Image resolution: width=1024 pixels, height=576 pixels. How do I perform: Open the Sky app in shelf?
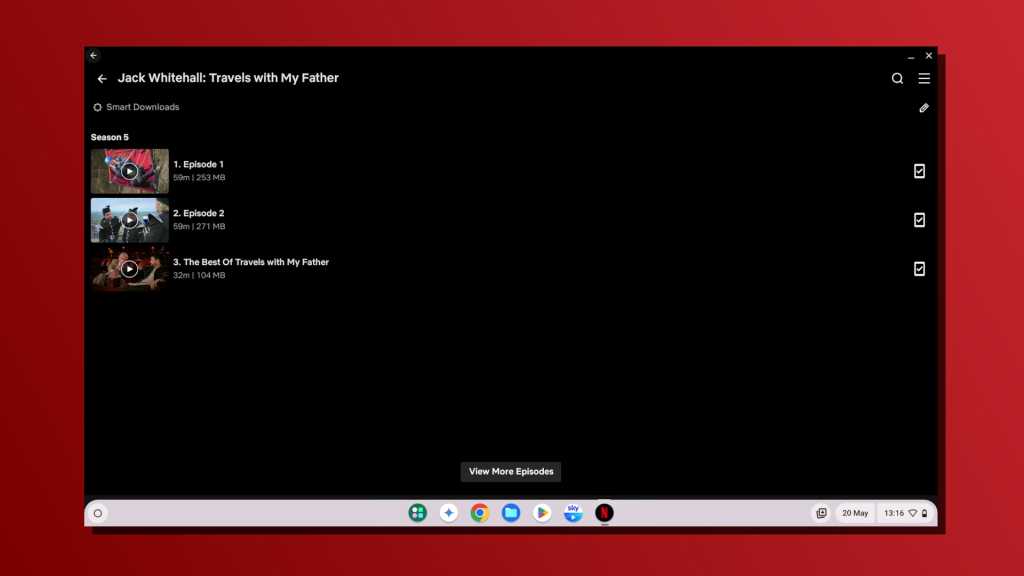tap(573, 513)
